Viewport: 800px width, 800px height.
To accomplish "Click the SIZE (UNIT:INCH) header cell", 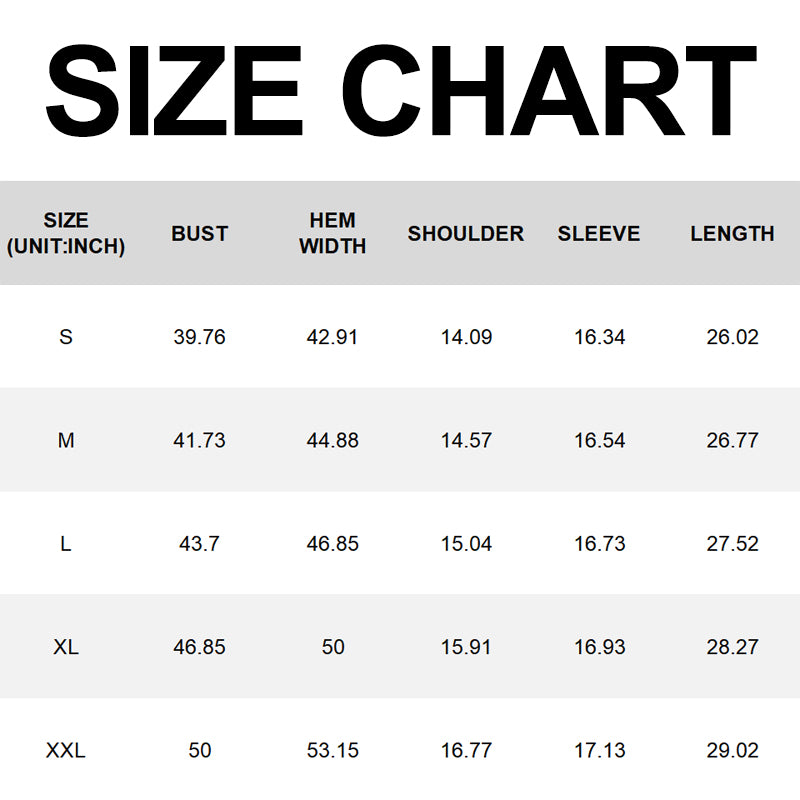I will pyautogui.click(x=66, y=233).
